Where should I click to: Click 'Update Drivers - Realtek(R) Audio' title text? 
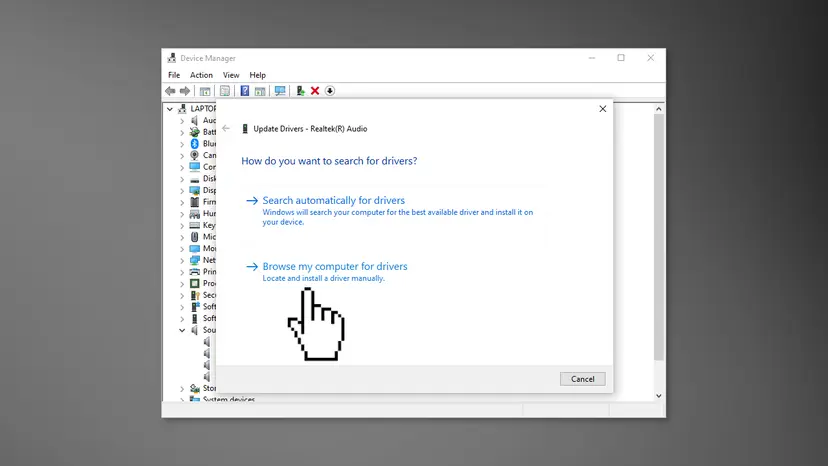(310, 128)
